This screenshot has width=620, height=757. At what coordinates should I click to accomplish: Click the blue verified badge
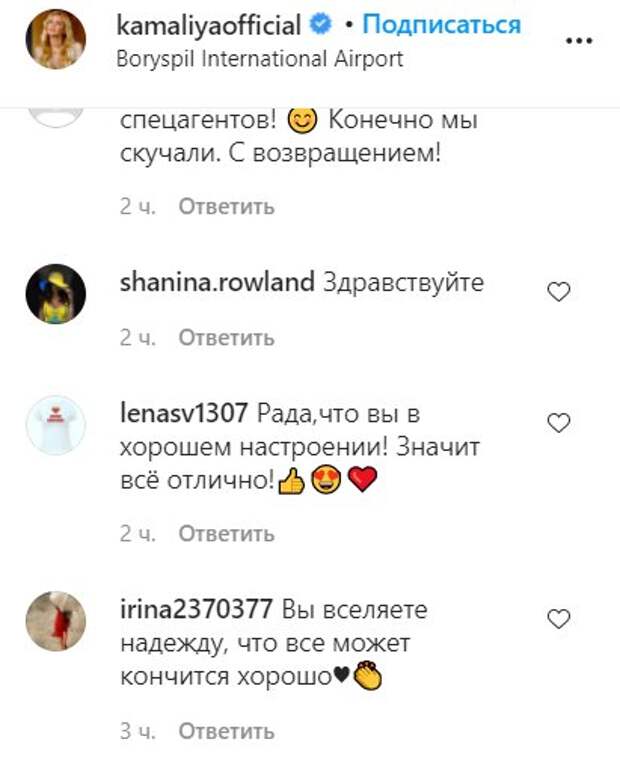pos(321,25)
